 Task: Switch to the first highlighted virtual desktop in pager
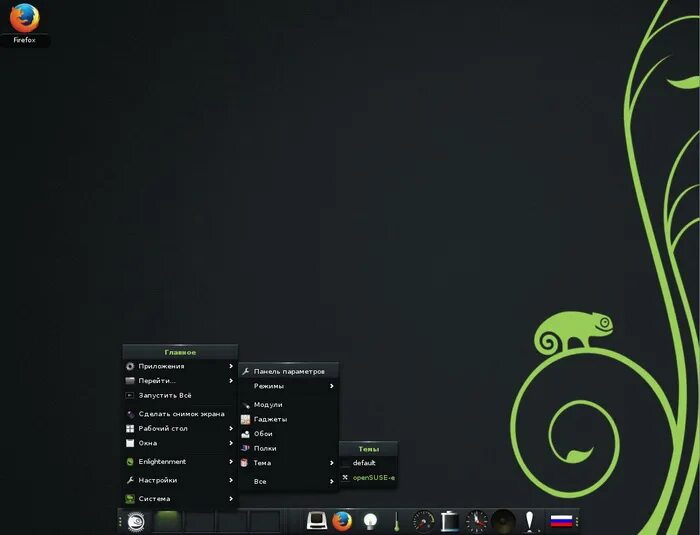167,521
